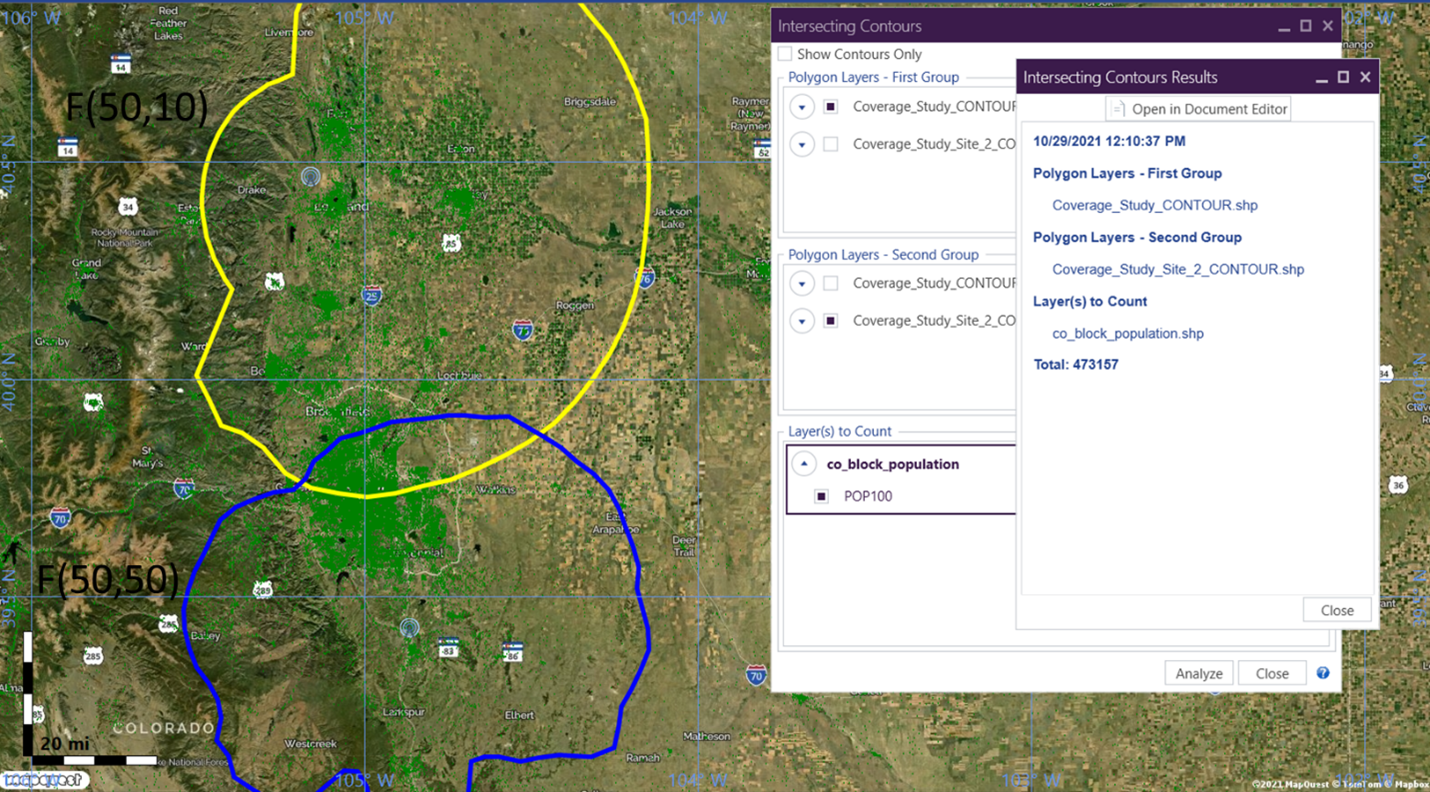This screenshot has height=792, width=1430.
Task: Click the transmitter site icon inside yellow contour
Action: [x=311, y=177]
